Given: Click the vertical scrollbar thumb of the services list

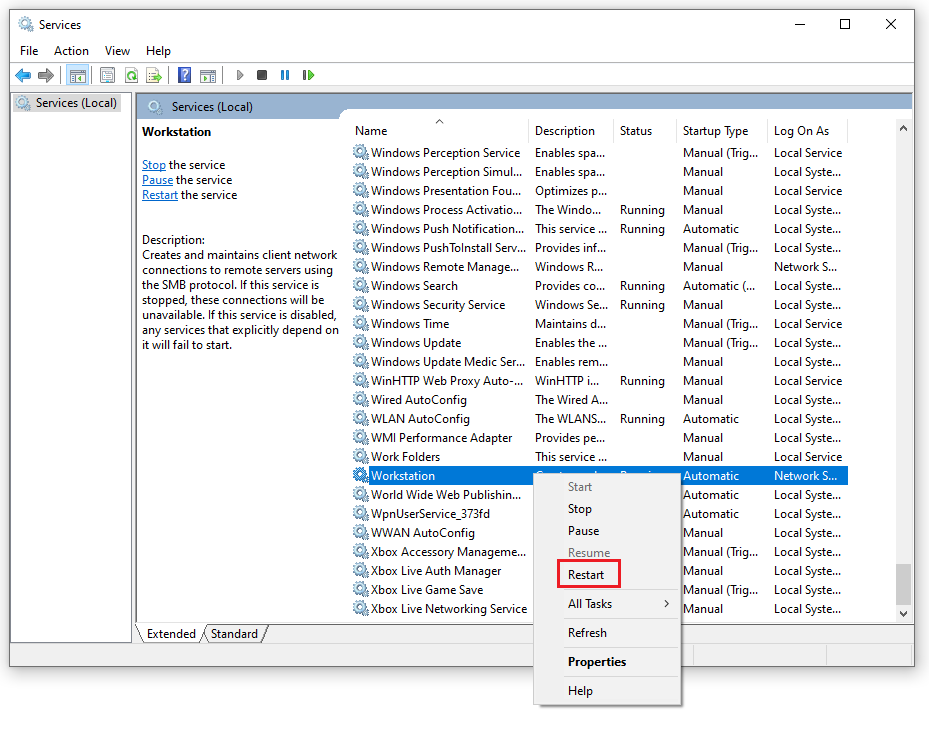Looking at the screenshot, I should pos(903,584).
